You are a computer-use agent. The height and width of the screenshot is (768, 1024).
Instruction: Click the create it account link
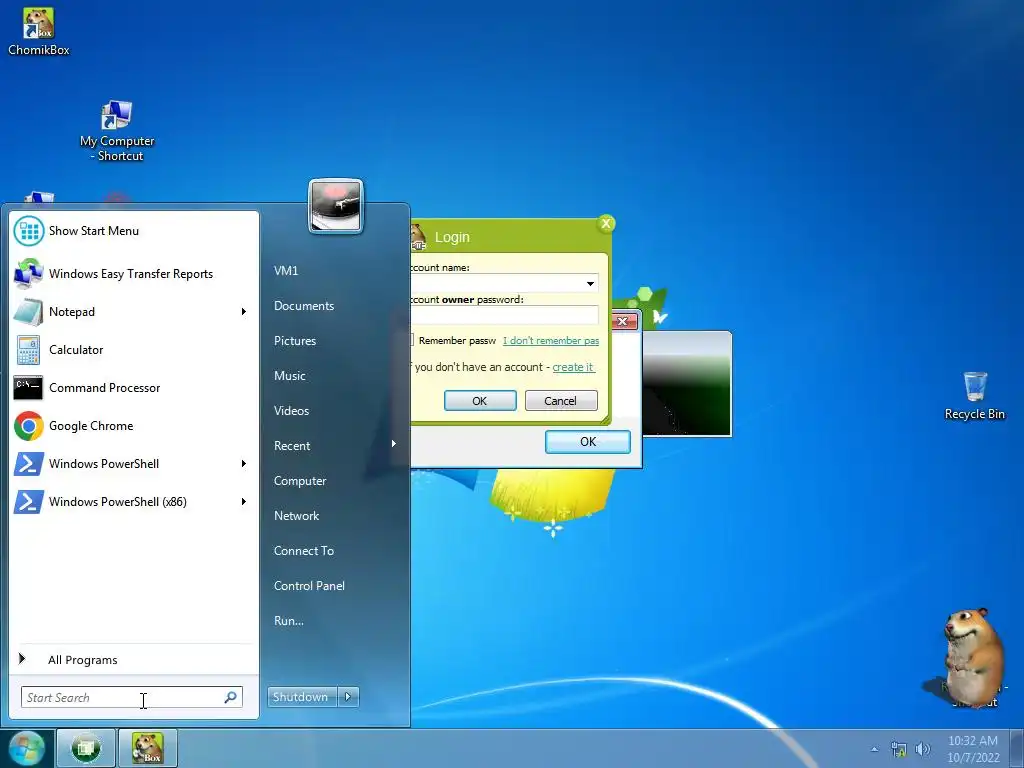(x=573, y=367)
